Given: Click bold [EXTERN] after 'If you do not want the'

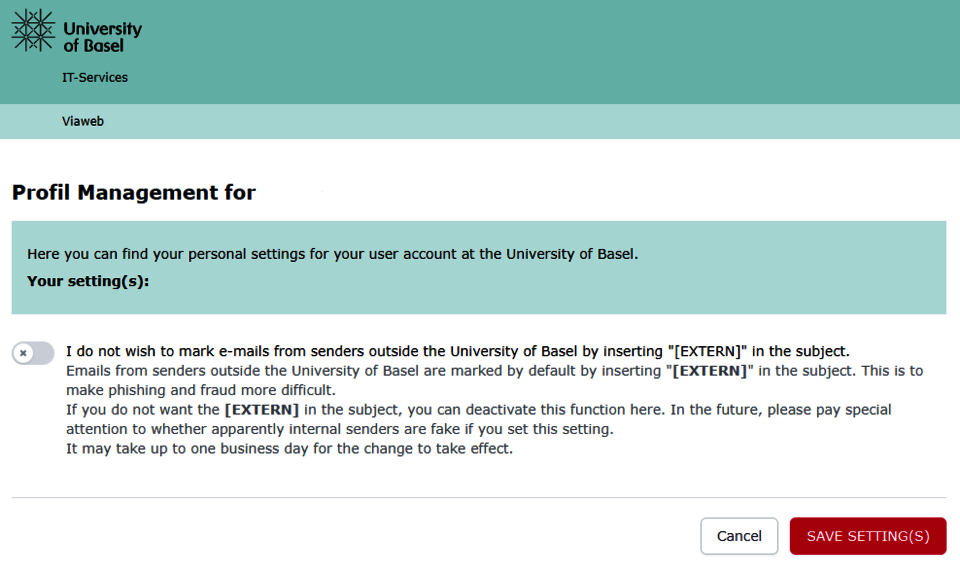Looking at the screenshot, I should [x=261, y=410].
